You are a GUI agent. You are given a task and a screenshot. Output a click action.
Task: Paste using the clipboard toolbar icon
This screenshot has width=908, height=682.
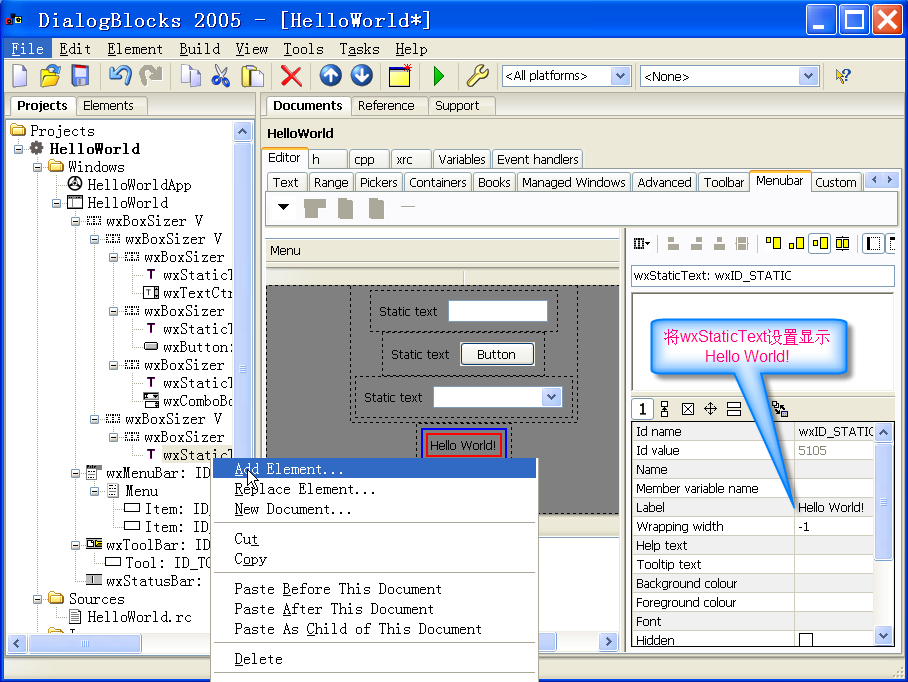tap(252, 76)
